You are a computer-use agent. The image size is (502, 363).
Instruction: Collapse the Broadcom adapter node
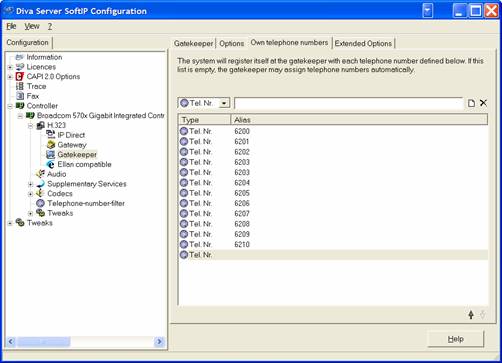[20, 116]
